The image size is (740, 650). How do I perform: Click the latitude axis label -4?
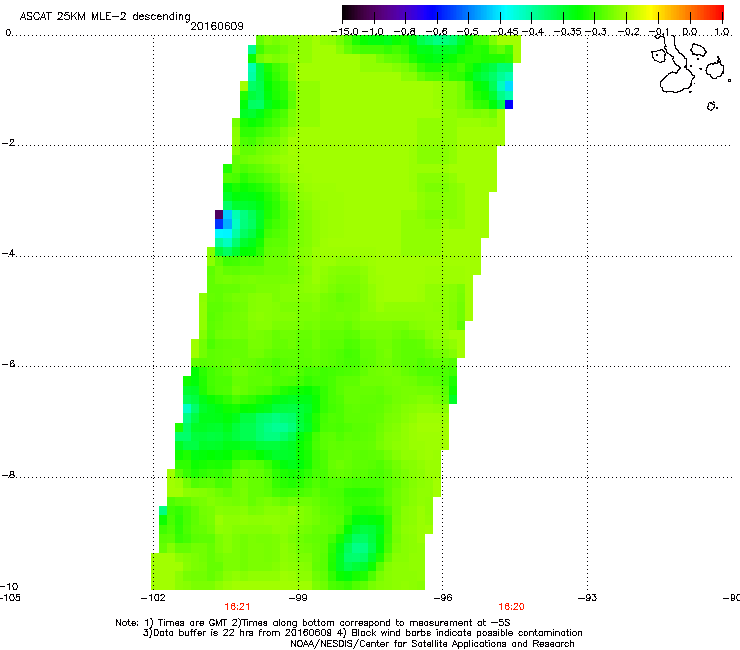[x=8, y=253]
